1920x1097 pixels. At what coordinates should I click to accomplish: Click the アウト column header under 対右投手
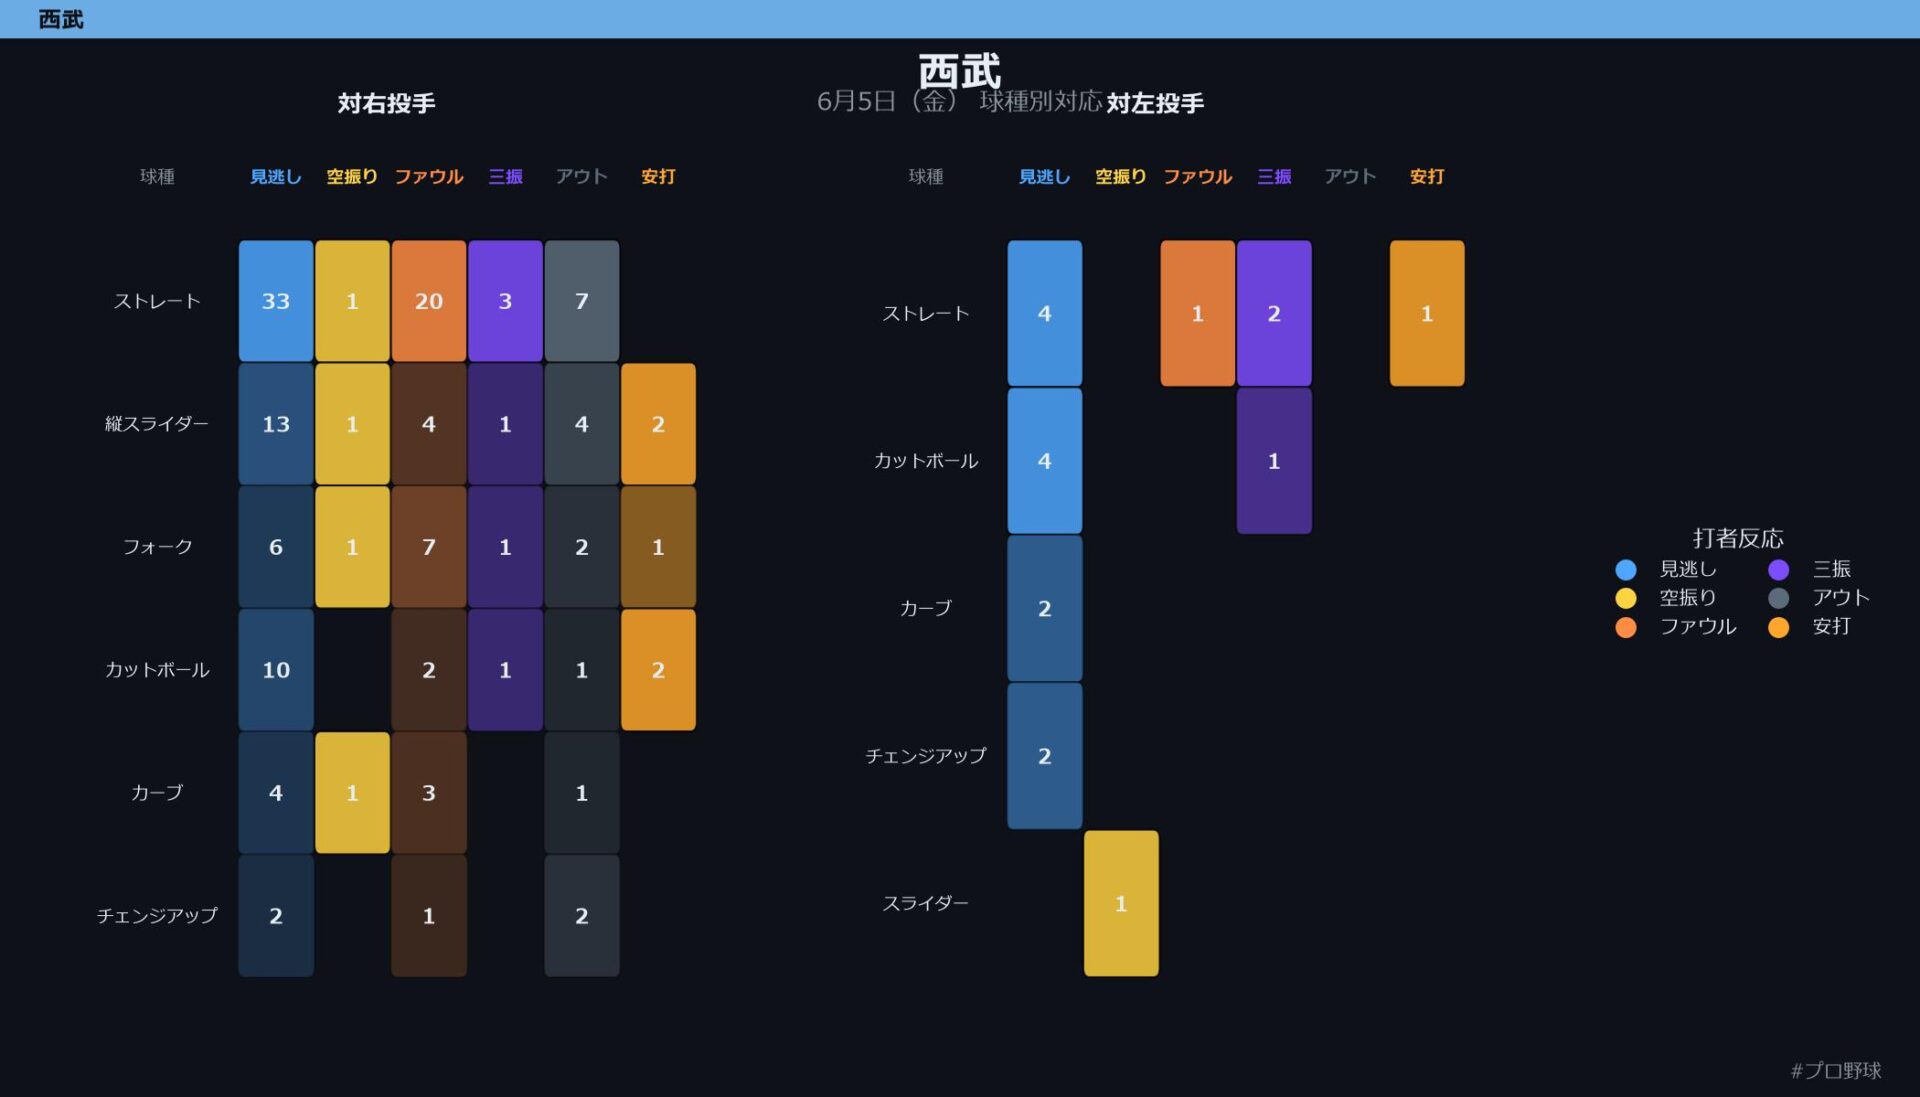point(582,177)
